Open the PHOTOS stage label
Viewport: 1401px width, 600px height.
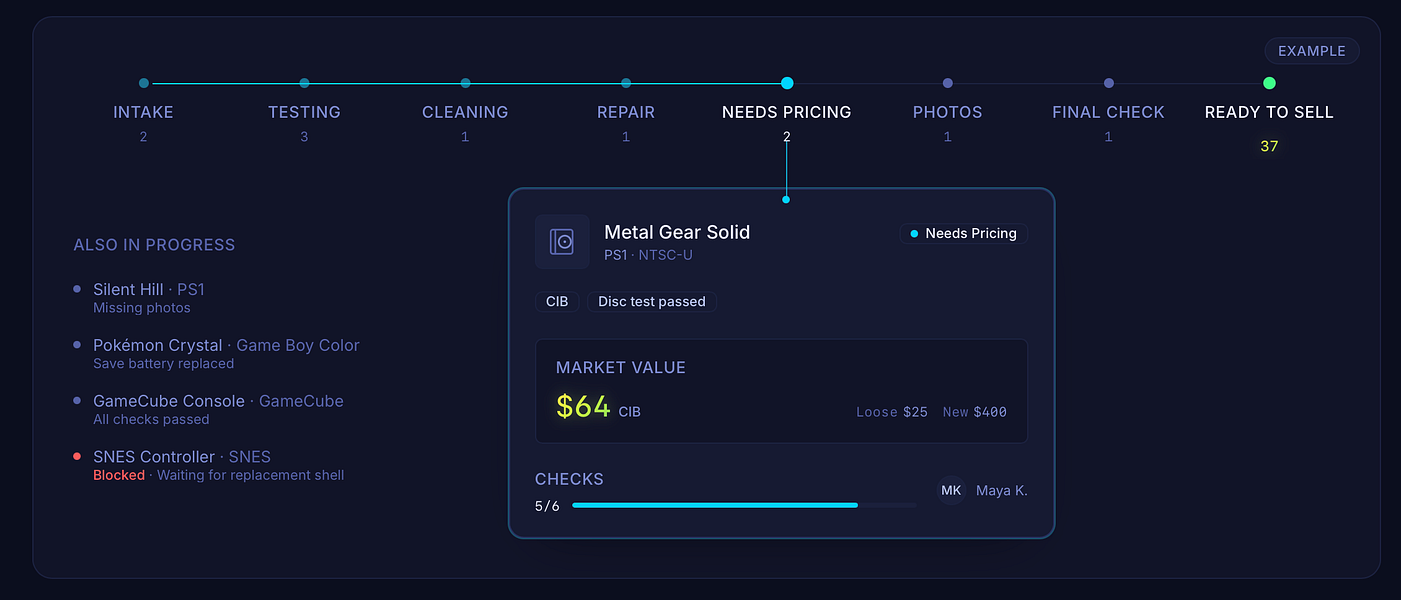(x=948, y=112)
